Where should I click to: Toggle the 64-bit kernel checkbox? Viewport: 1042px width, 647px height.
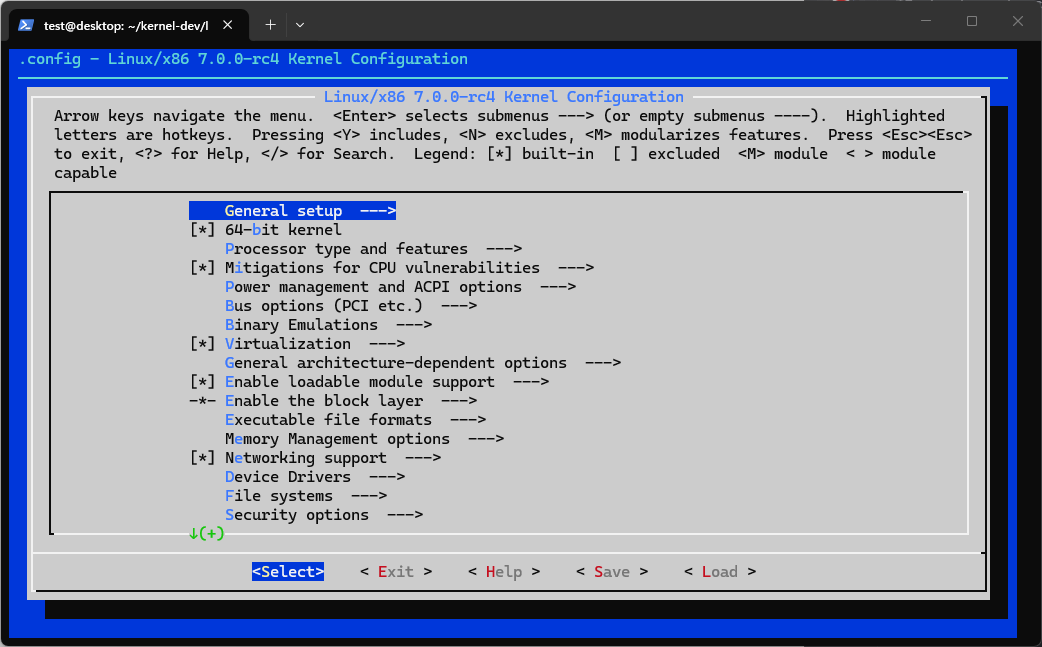click(x=203, y=230)
